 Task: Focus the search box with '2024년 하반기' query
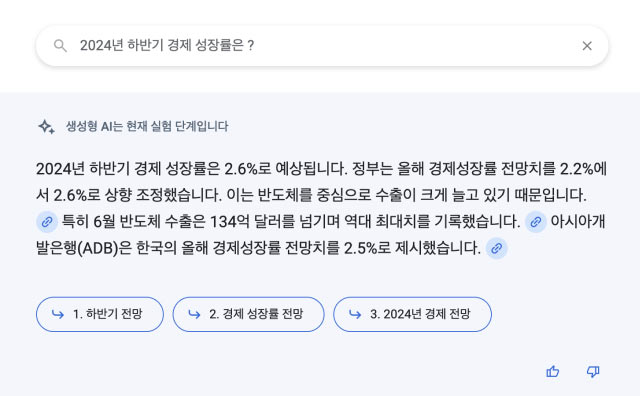(322, 46)
